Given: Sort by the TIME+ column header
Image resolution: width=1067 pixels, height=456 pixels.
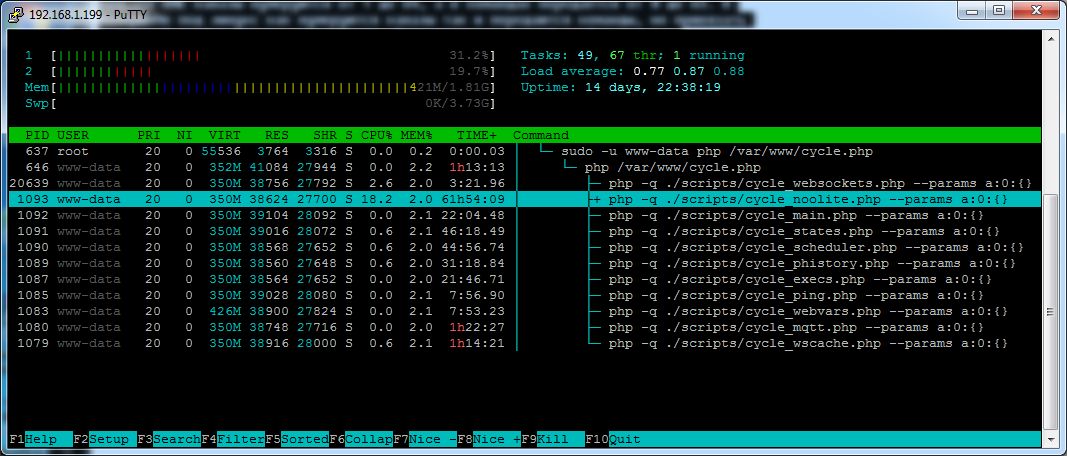Looking at the screenshot, I should tap(477, 135).
